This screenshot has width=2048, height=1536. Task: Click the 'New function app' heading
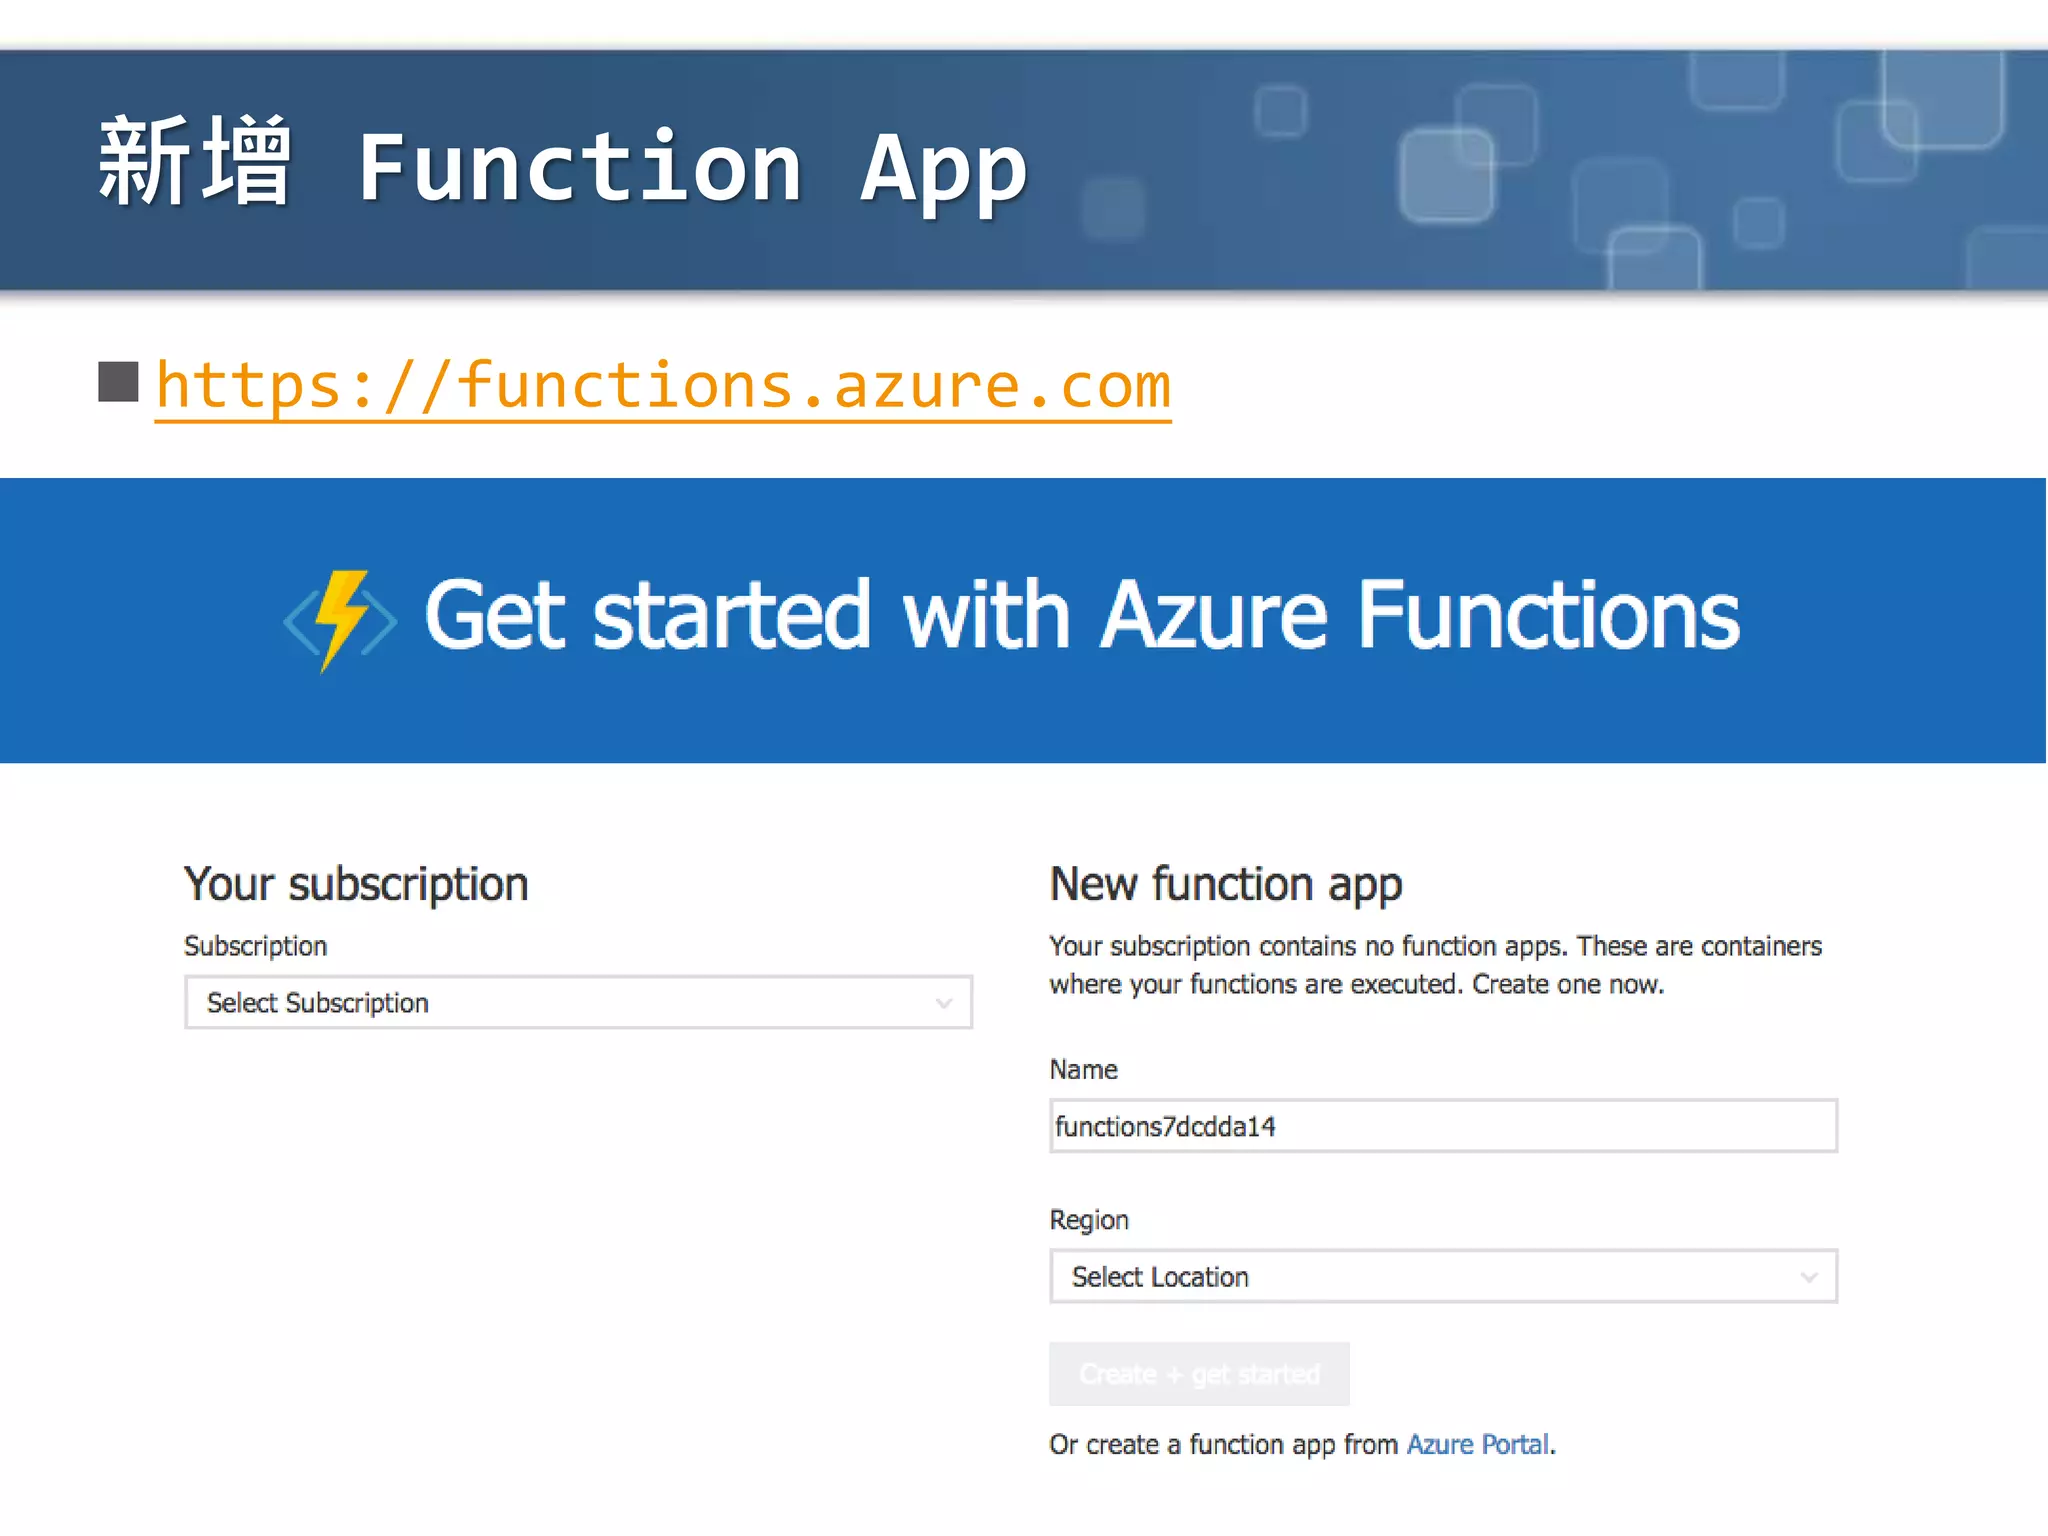pyautogui.click(x=1226, y=885)
